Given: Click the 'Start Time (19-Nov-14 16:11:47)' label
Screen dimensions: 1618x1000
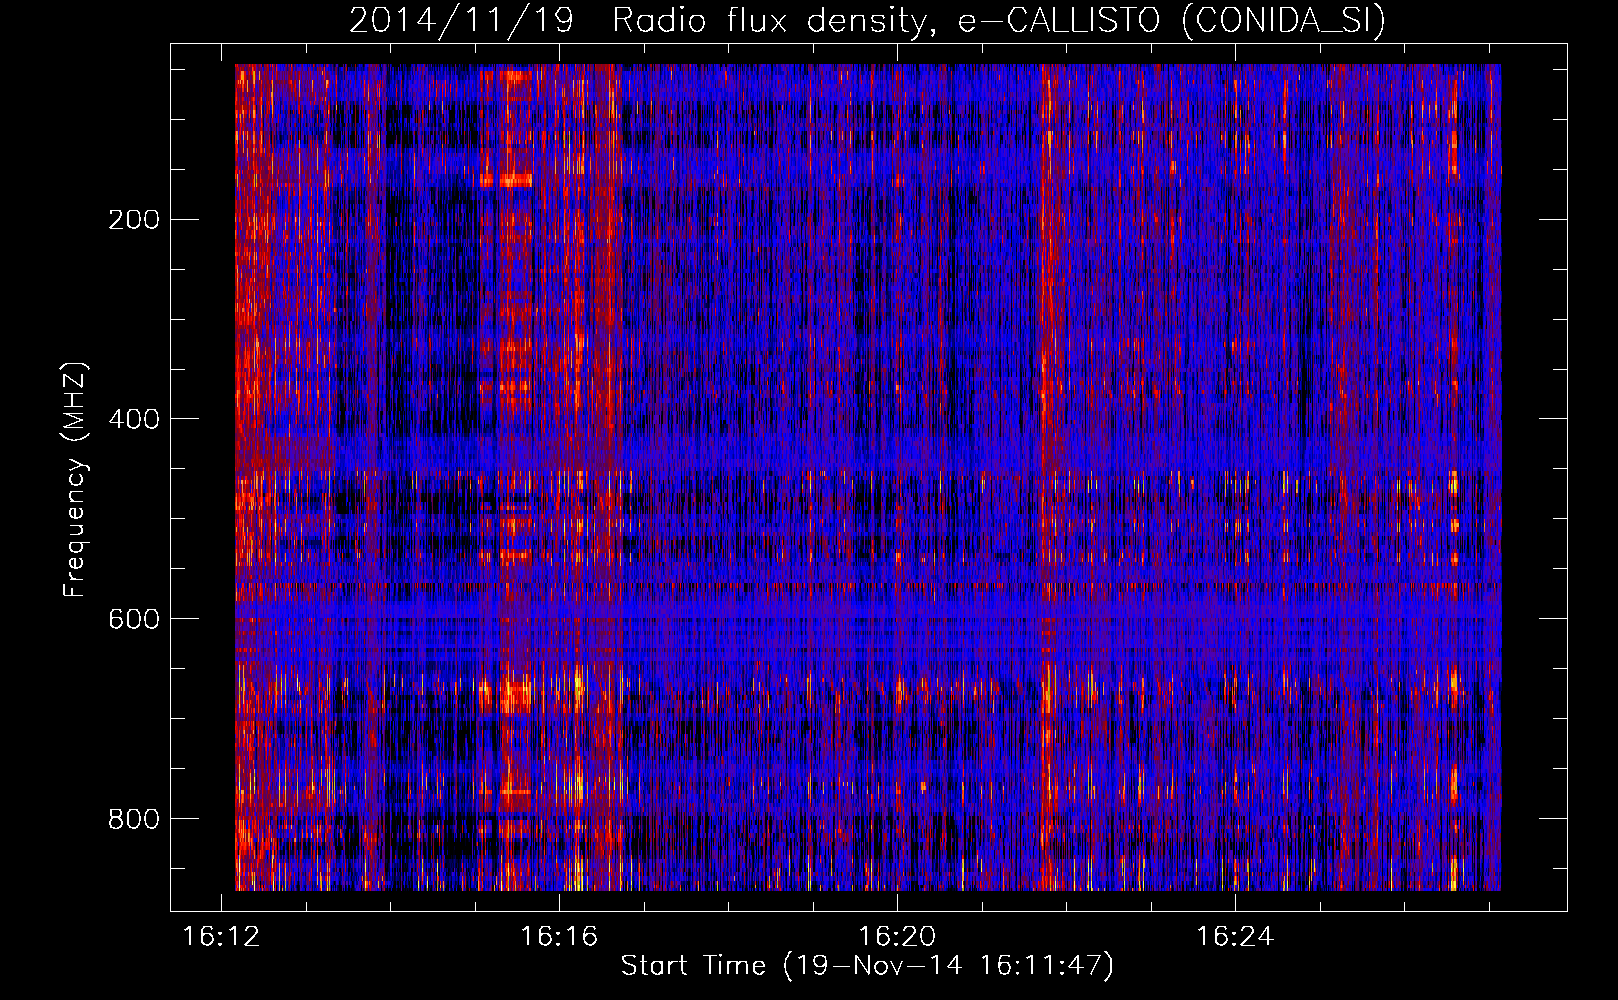Looking at the screenshot, I should [867, 966].
